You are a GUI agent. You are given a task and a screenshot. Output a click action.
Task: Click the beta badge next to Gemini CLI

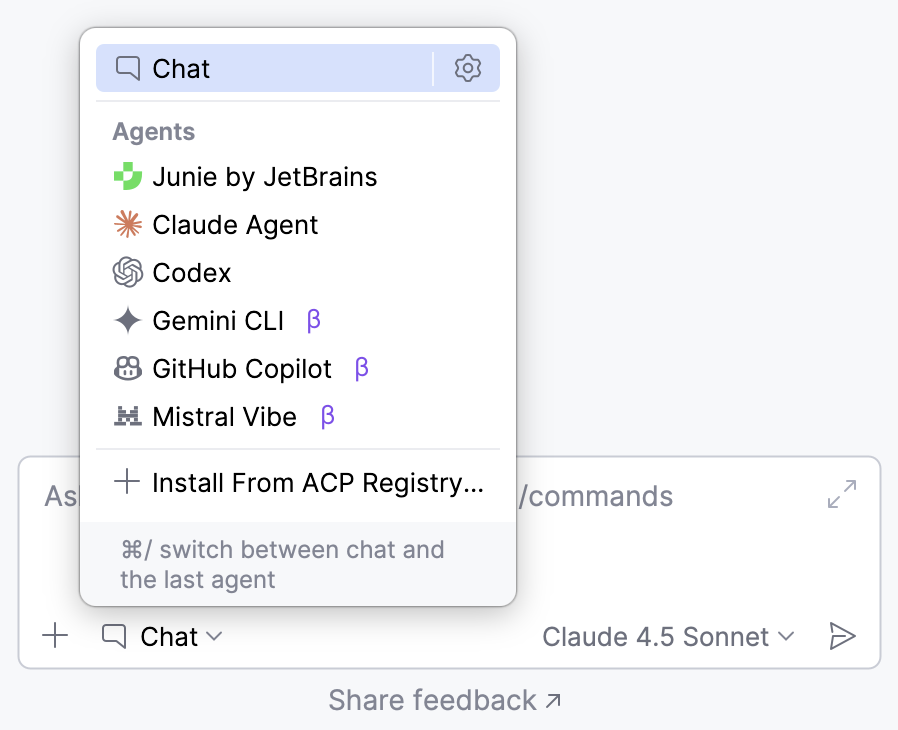pos(314,320)
